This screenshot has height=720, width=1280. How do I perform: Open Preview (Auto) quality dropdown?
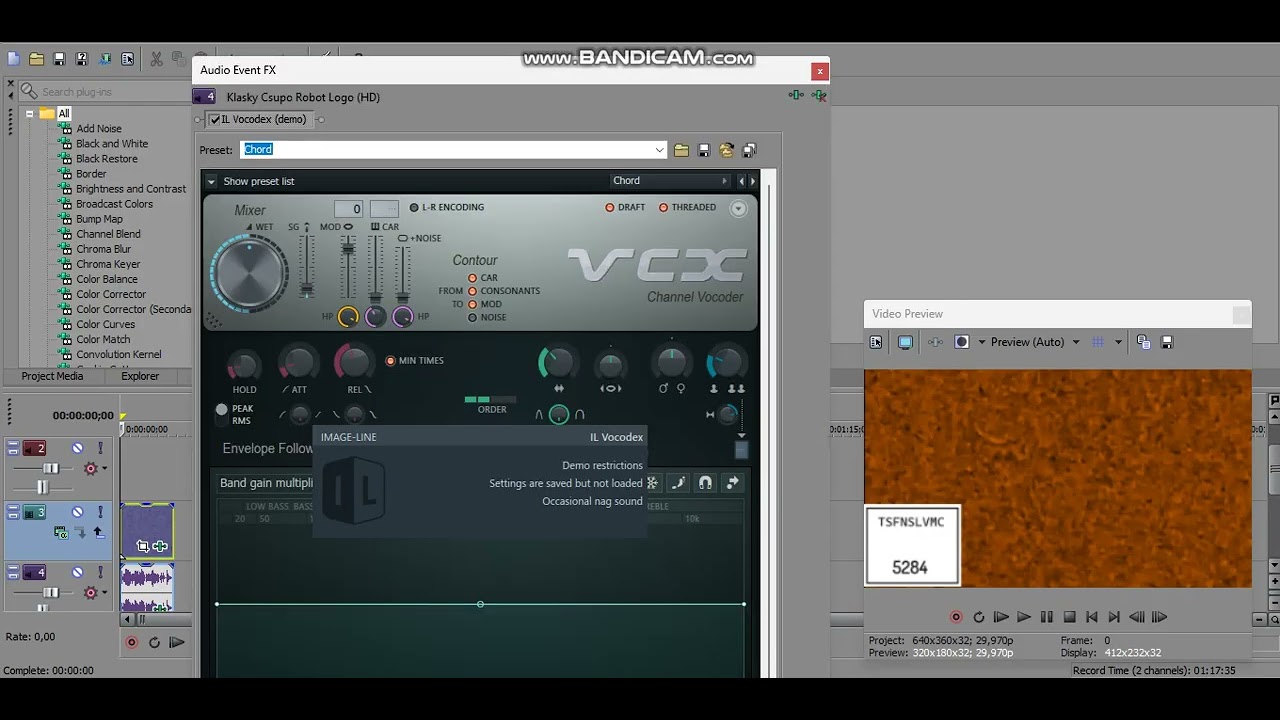(x=1076, y=342)
